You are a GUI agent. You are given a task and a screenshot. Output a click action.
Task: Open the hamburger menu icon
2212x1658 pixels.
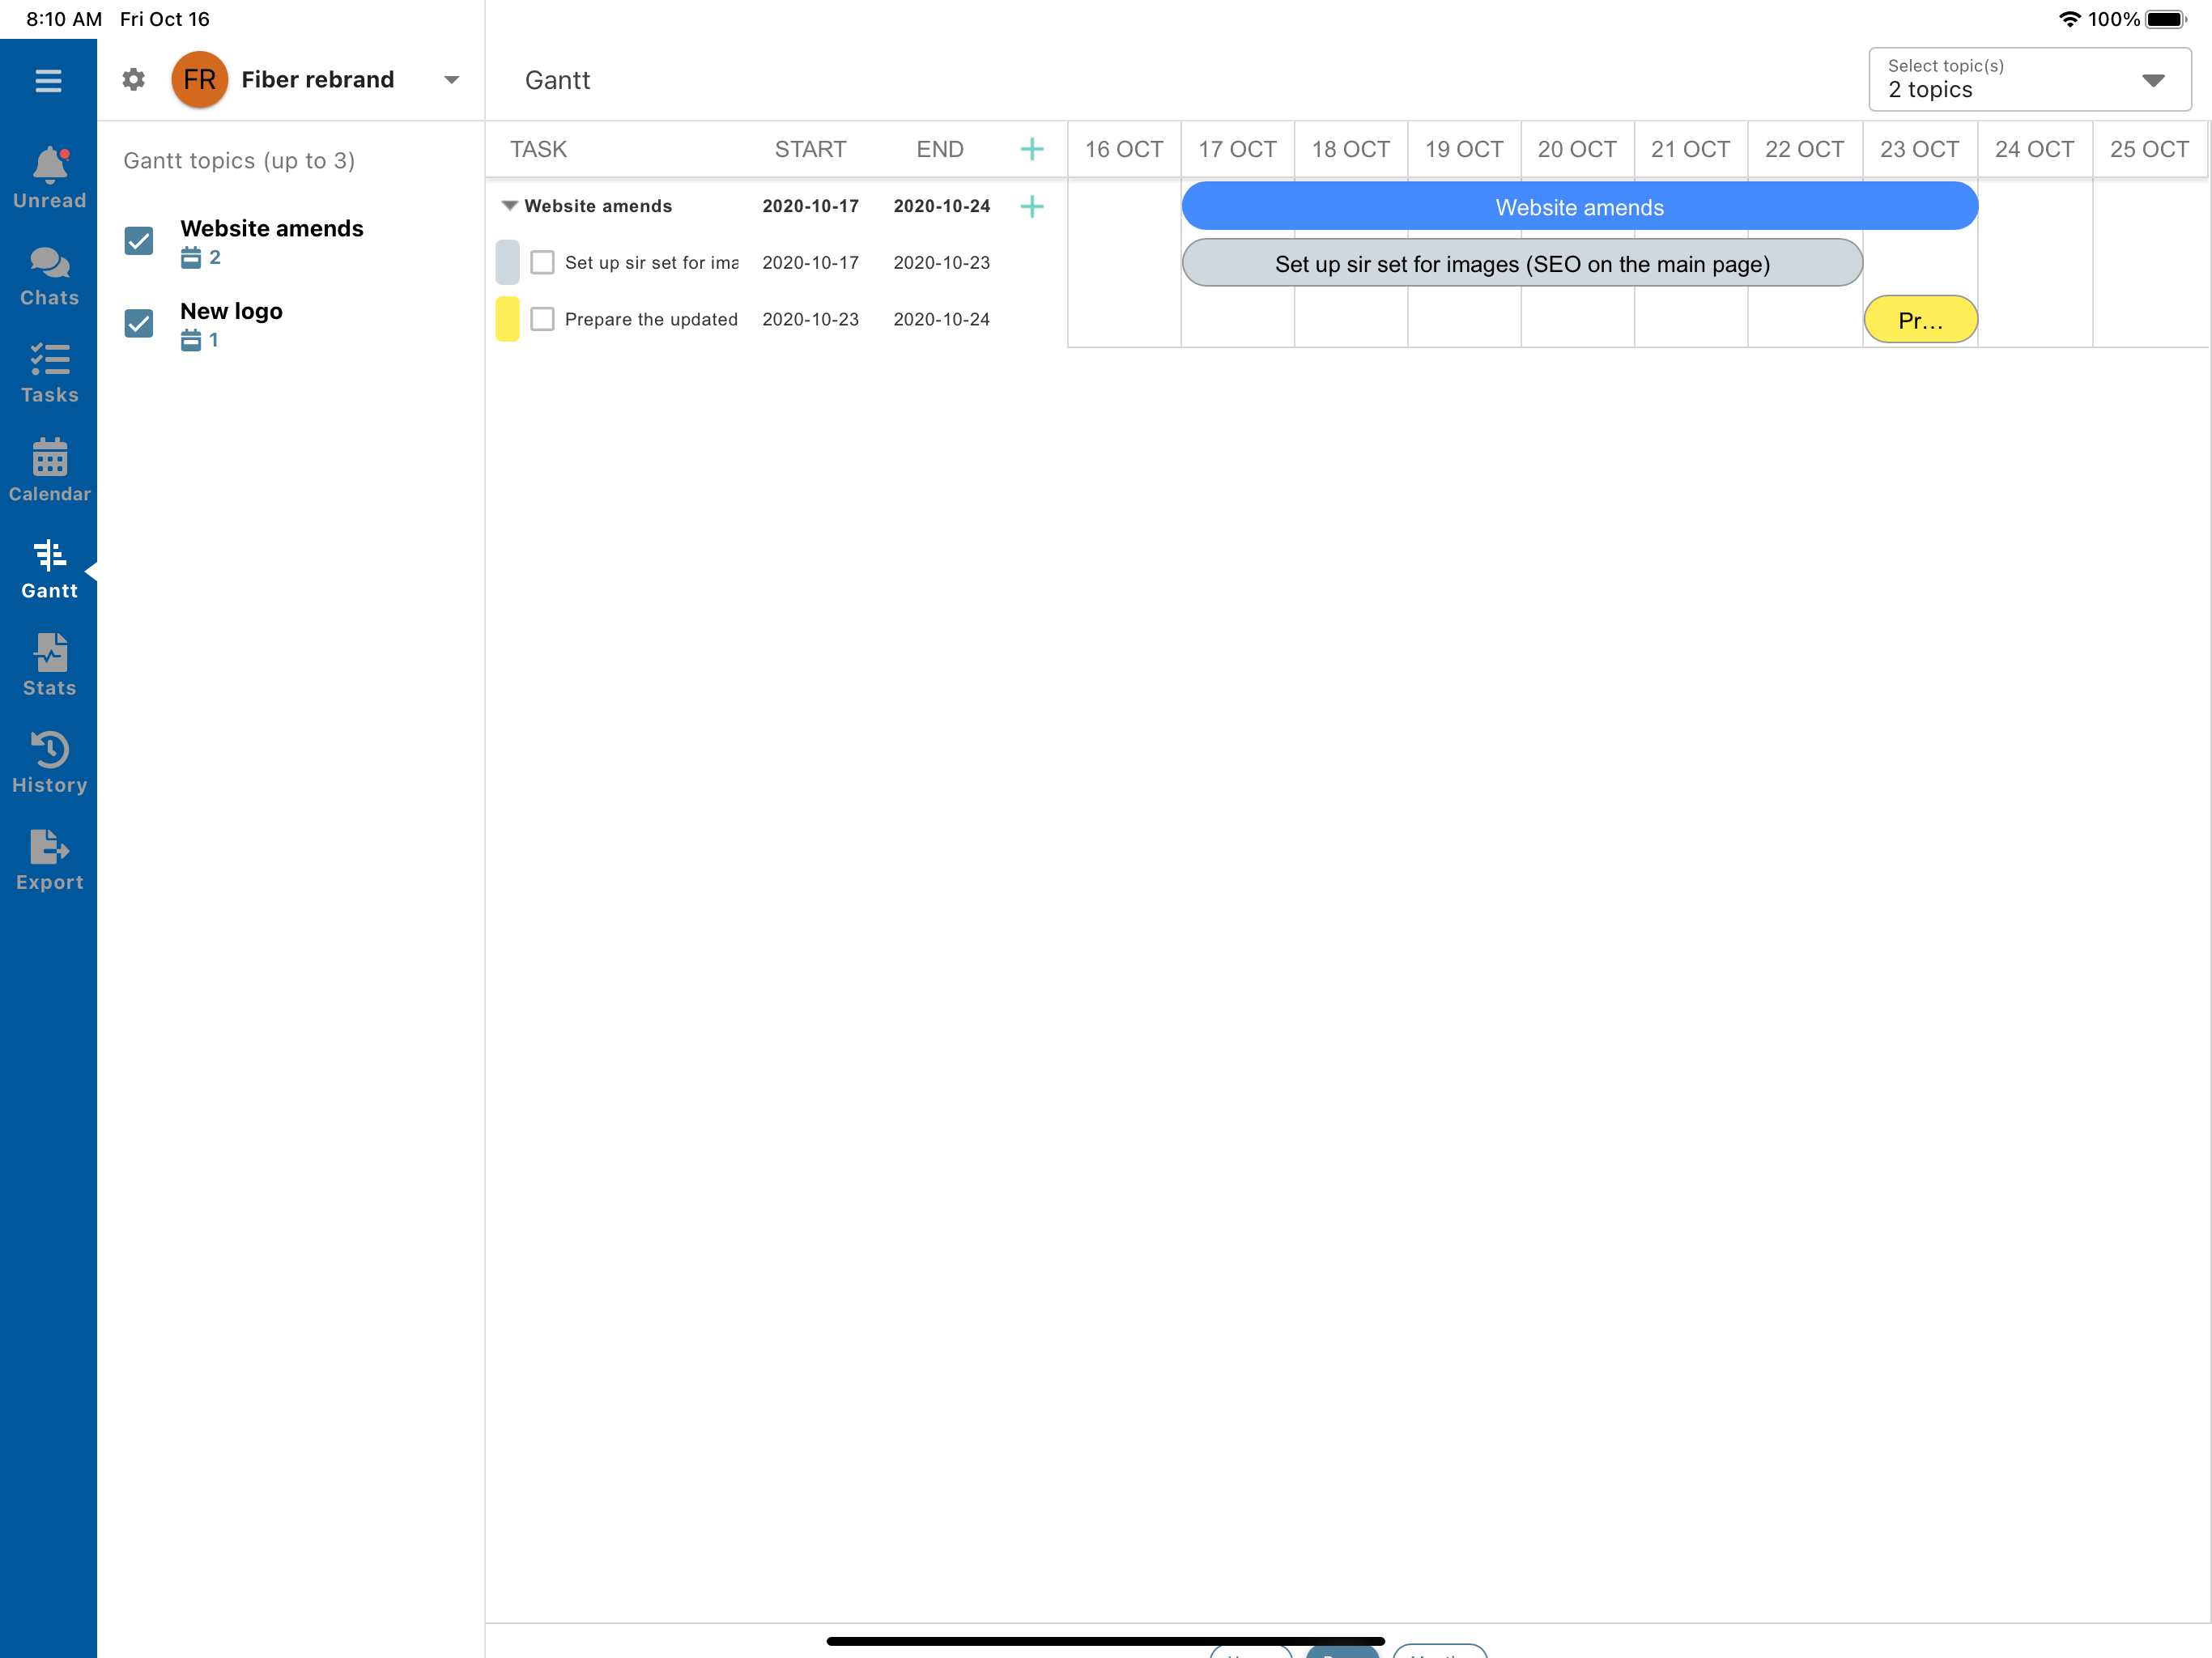pos(48,80)
